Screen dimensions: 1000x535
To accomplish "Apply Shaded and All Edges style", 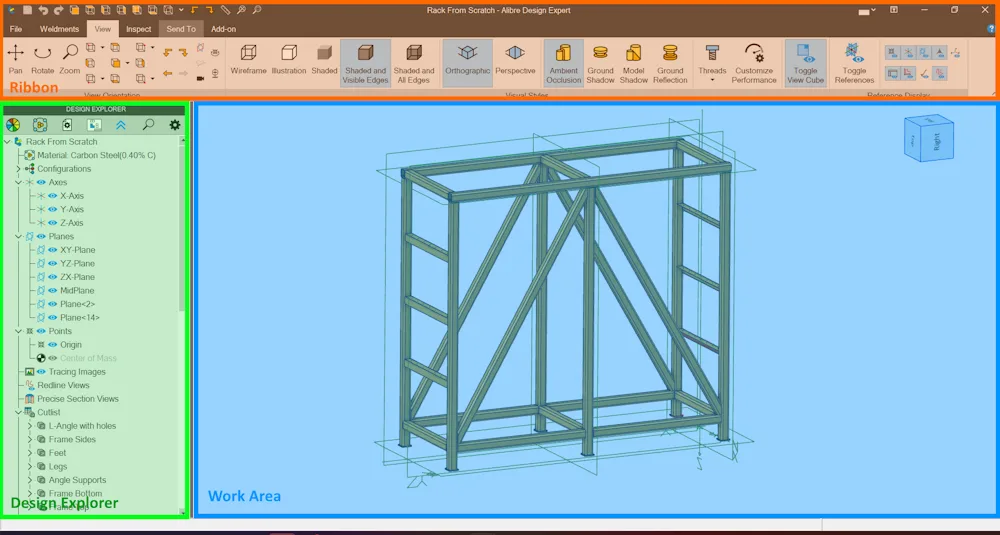I will click(414, 63).
